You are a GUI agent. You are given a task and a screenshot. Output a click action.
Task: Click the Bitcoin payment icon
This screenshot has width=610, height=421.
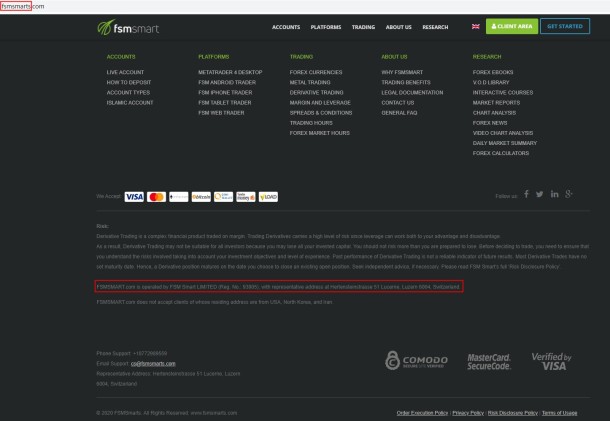[x=202, y=196]
